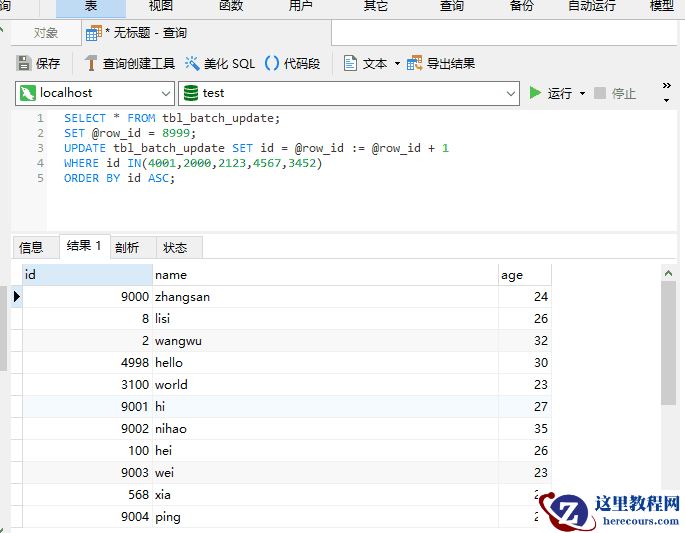Switch to the Status (状态) tab
685x533 pixels.
coord(175,247)
